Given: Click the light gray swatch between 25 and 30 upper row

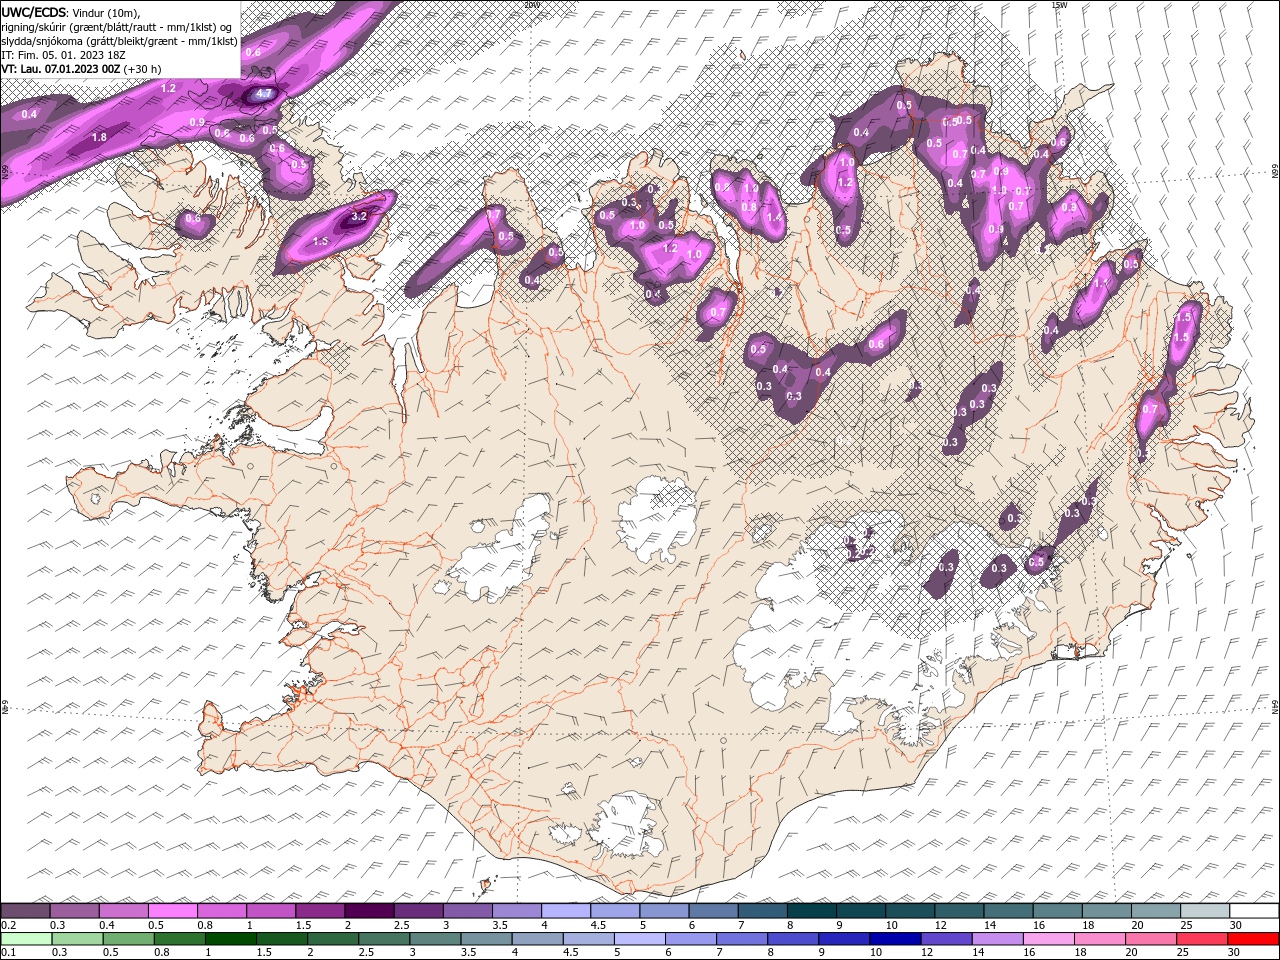Looking at the screenshot, I should coord(1205,911).
